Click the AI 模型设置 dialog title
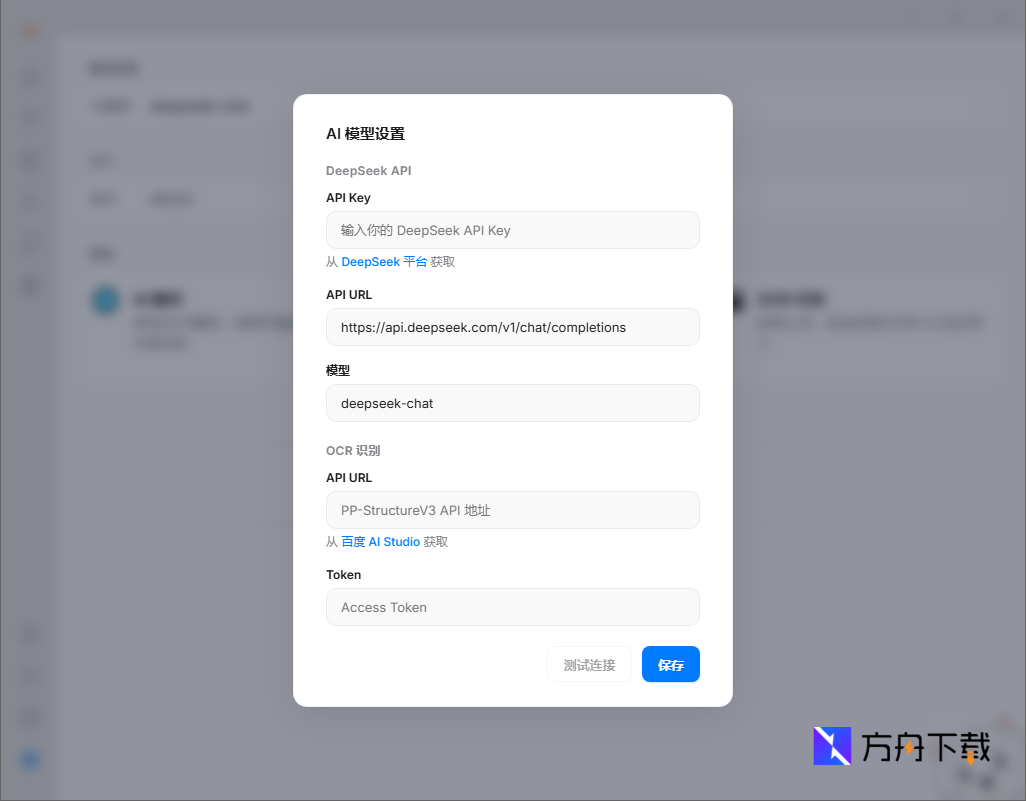 pos(365,134)
